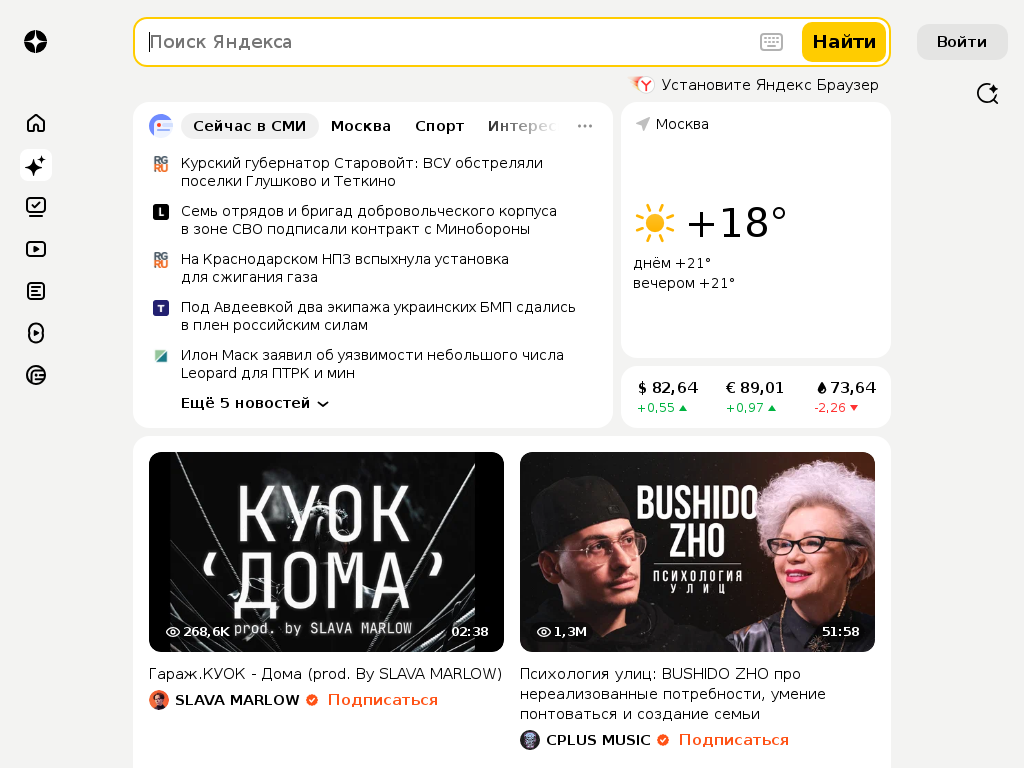Switch to the Москва news tab
This screenshot has width=1024, height=768.
[360, 126]
